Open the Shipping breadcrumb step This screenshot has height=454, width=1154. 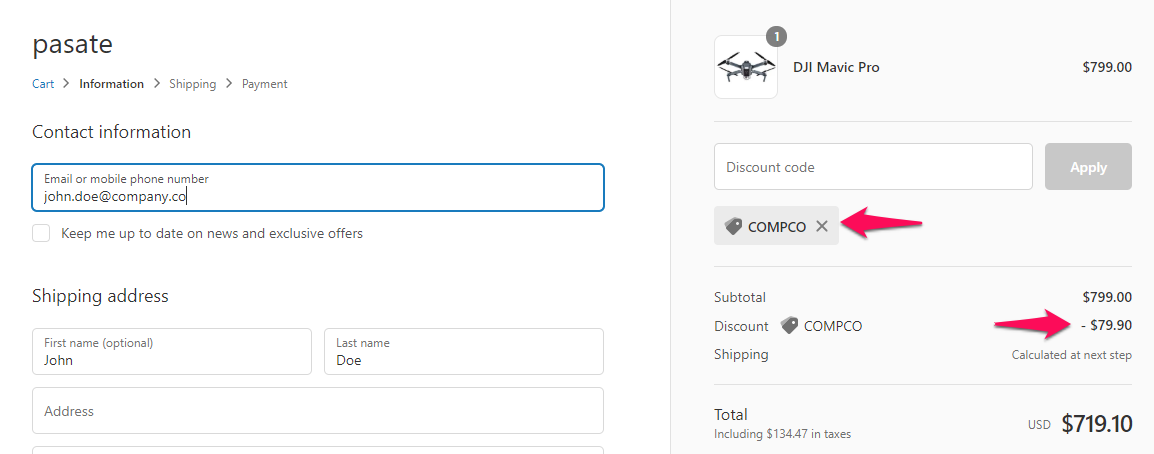point(192,84)
